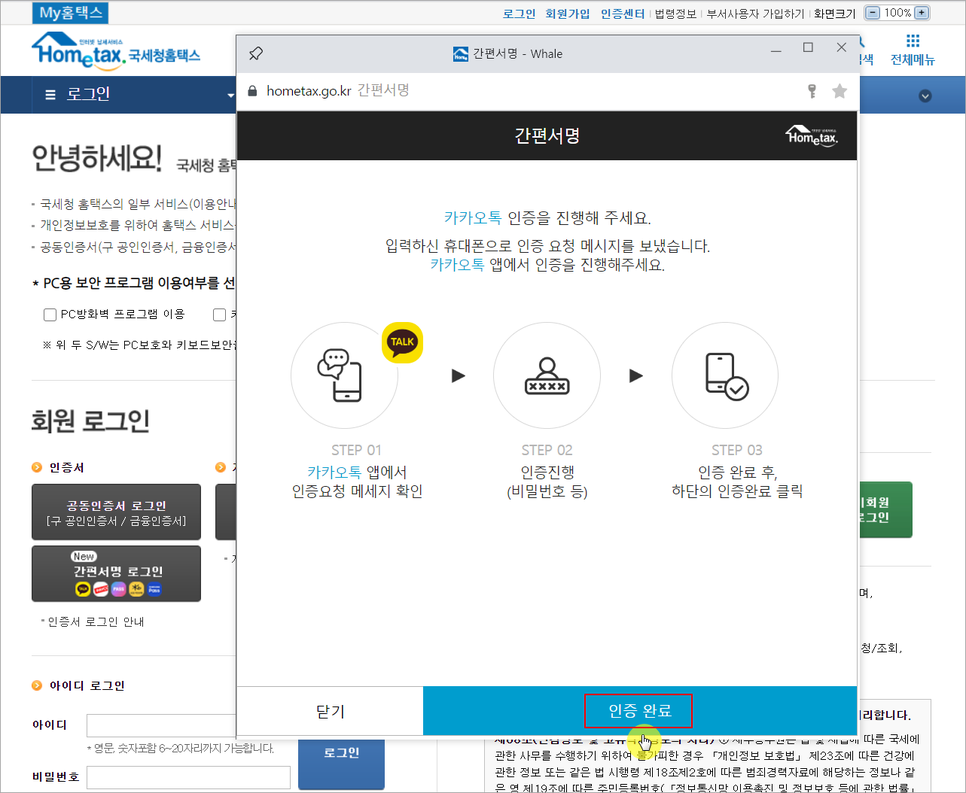Click the STEP 01 label
This screenshot has height=793, width=966.
(357, 450)
